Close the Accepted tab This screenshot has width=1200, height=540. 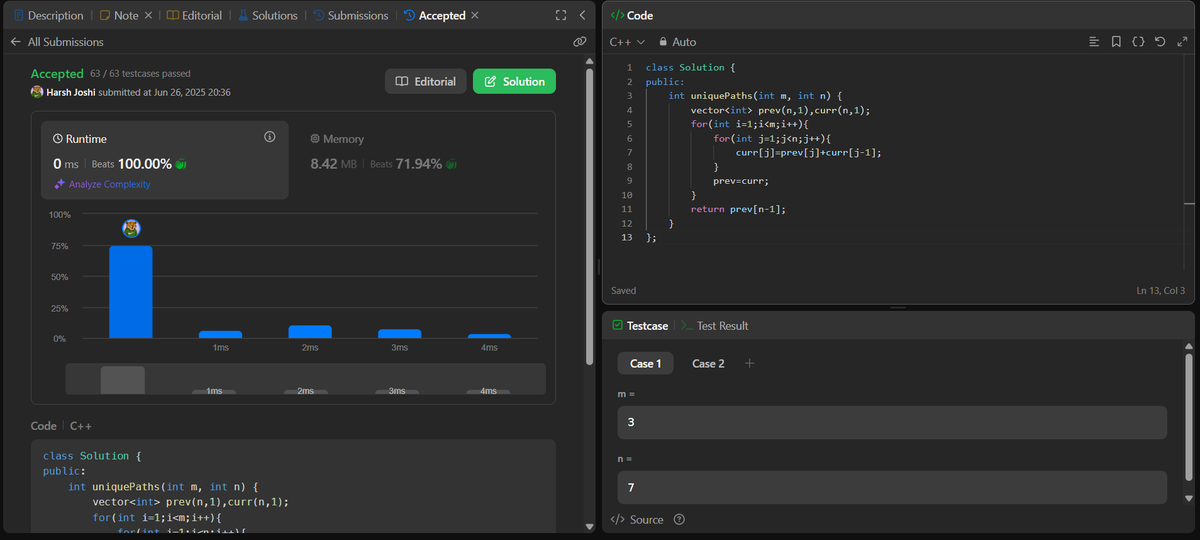475,16
